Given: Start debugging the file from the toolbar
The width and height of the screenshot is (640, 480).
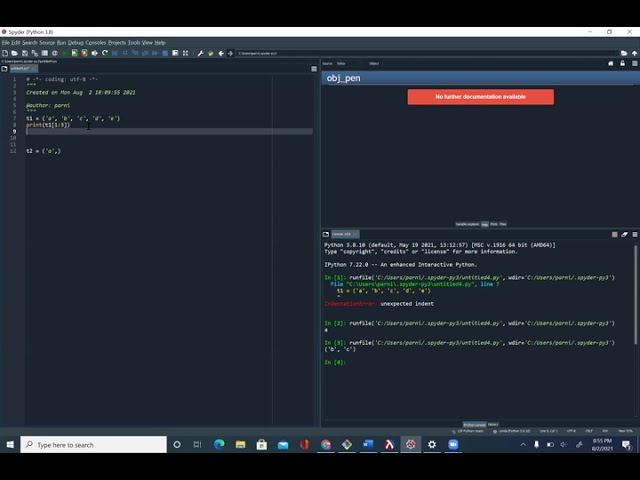Looking at the screenshot, I should 115,53.
